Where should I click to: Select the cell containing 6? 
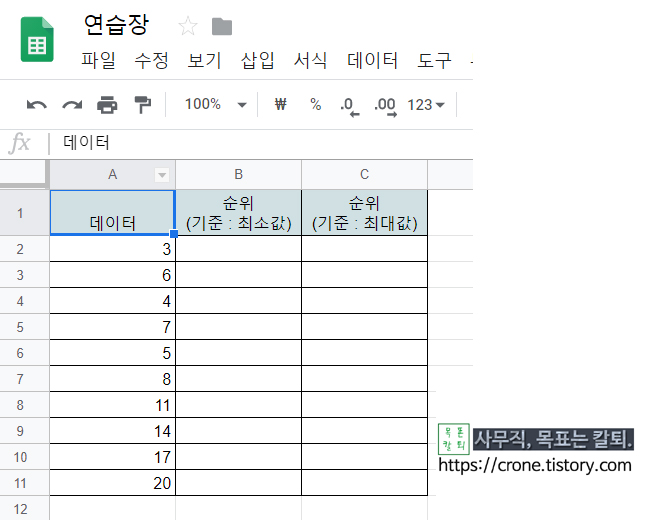[x=112, y=275]
